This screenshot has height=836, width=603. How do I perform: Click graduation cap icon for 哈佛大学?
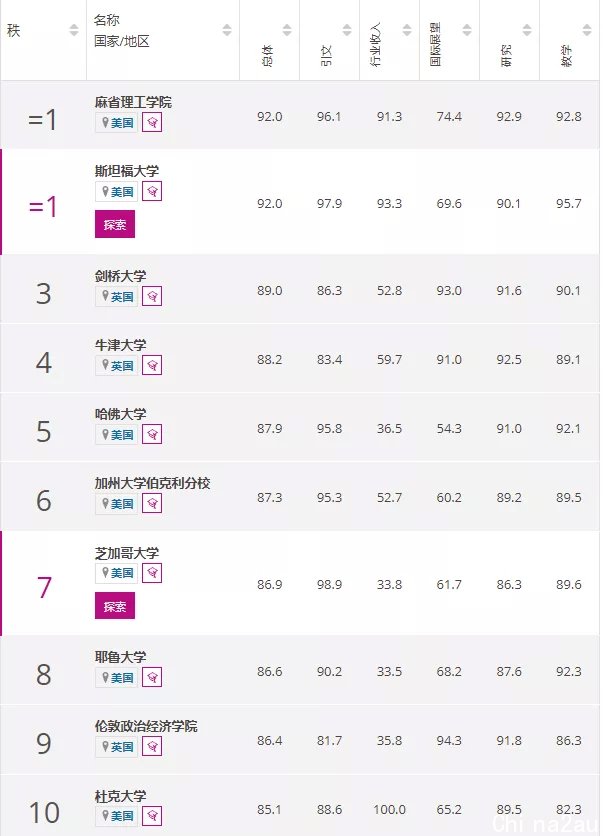152,435
